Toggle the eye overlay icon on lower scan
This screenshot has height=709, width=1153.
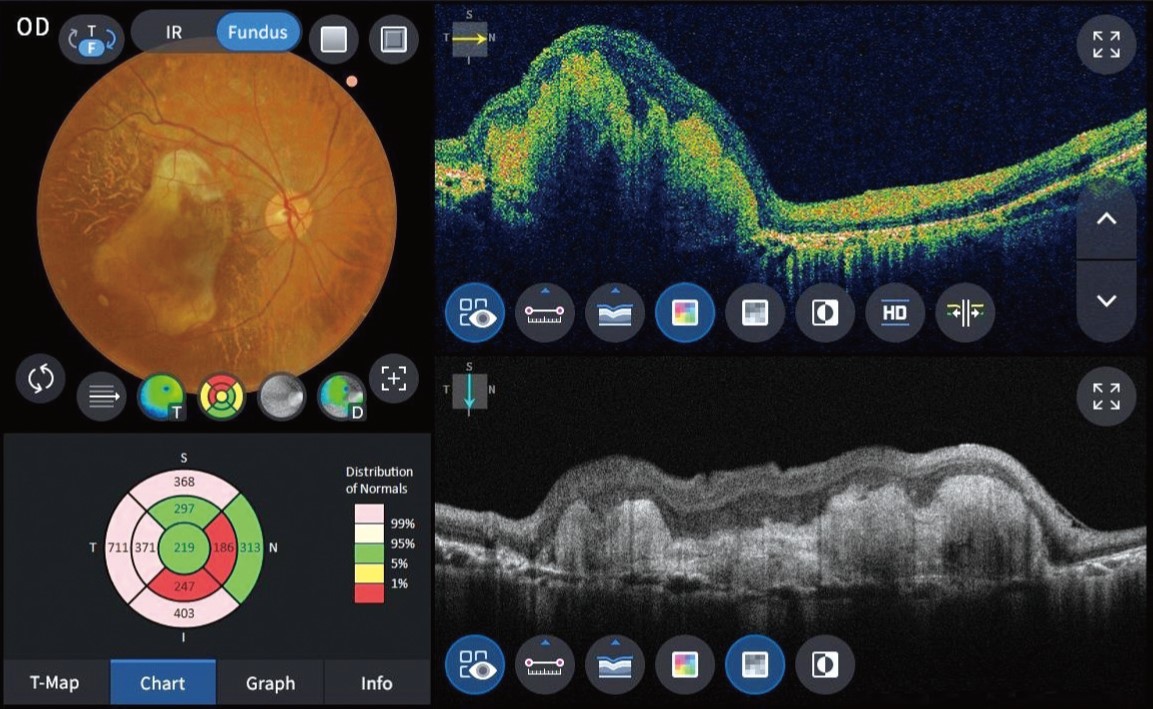[x=475, y=665]
